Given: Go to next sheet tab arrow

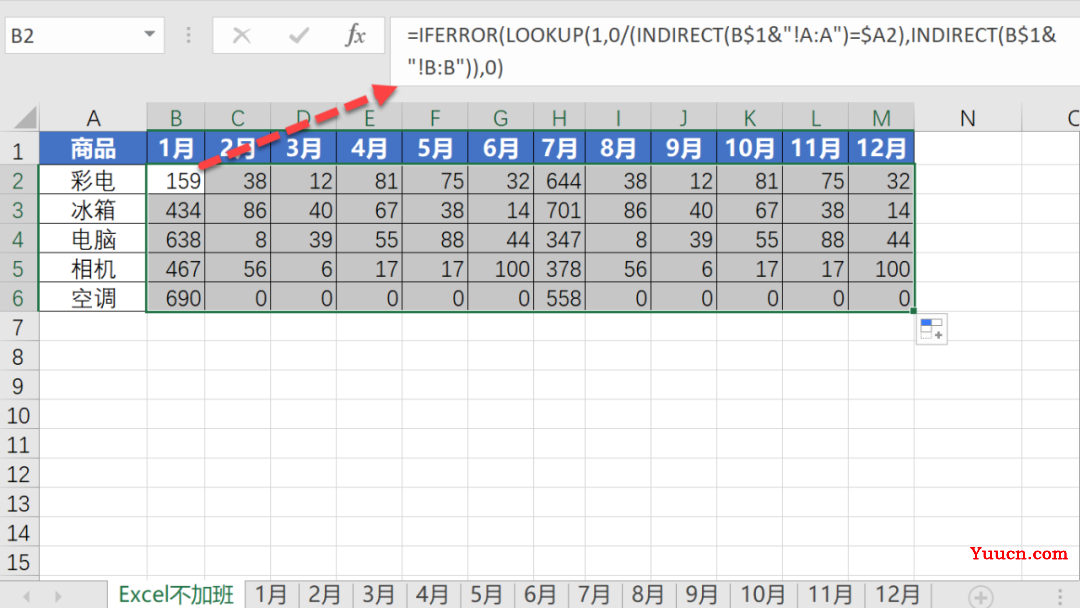Looking at the screenshot, I should [x=58, y=596].
